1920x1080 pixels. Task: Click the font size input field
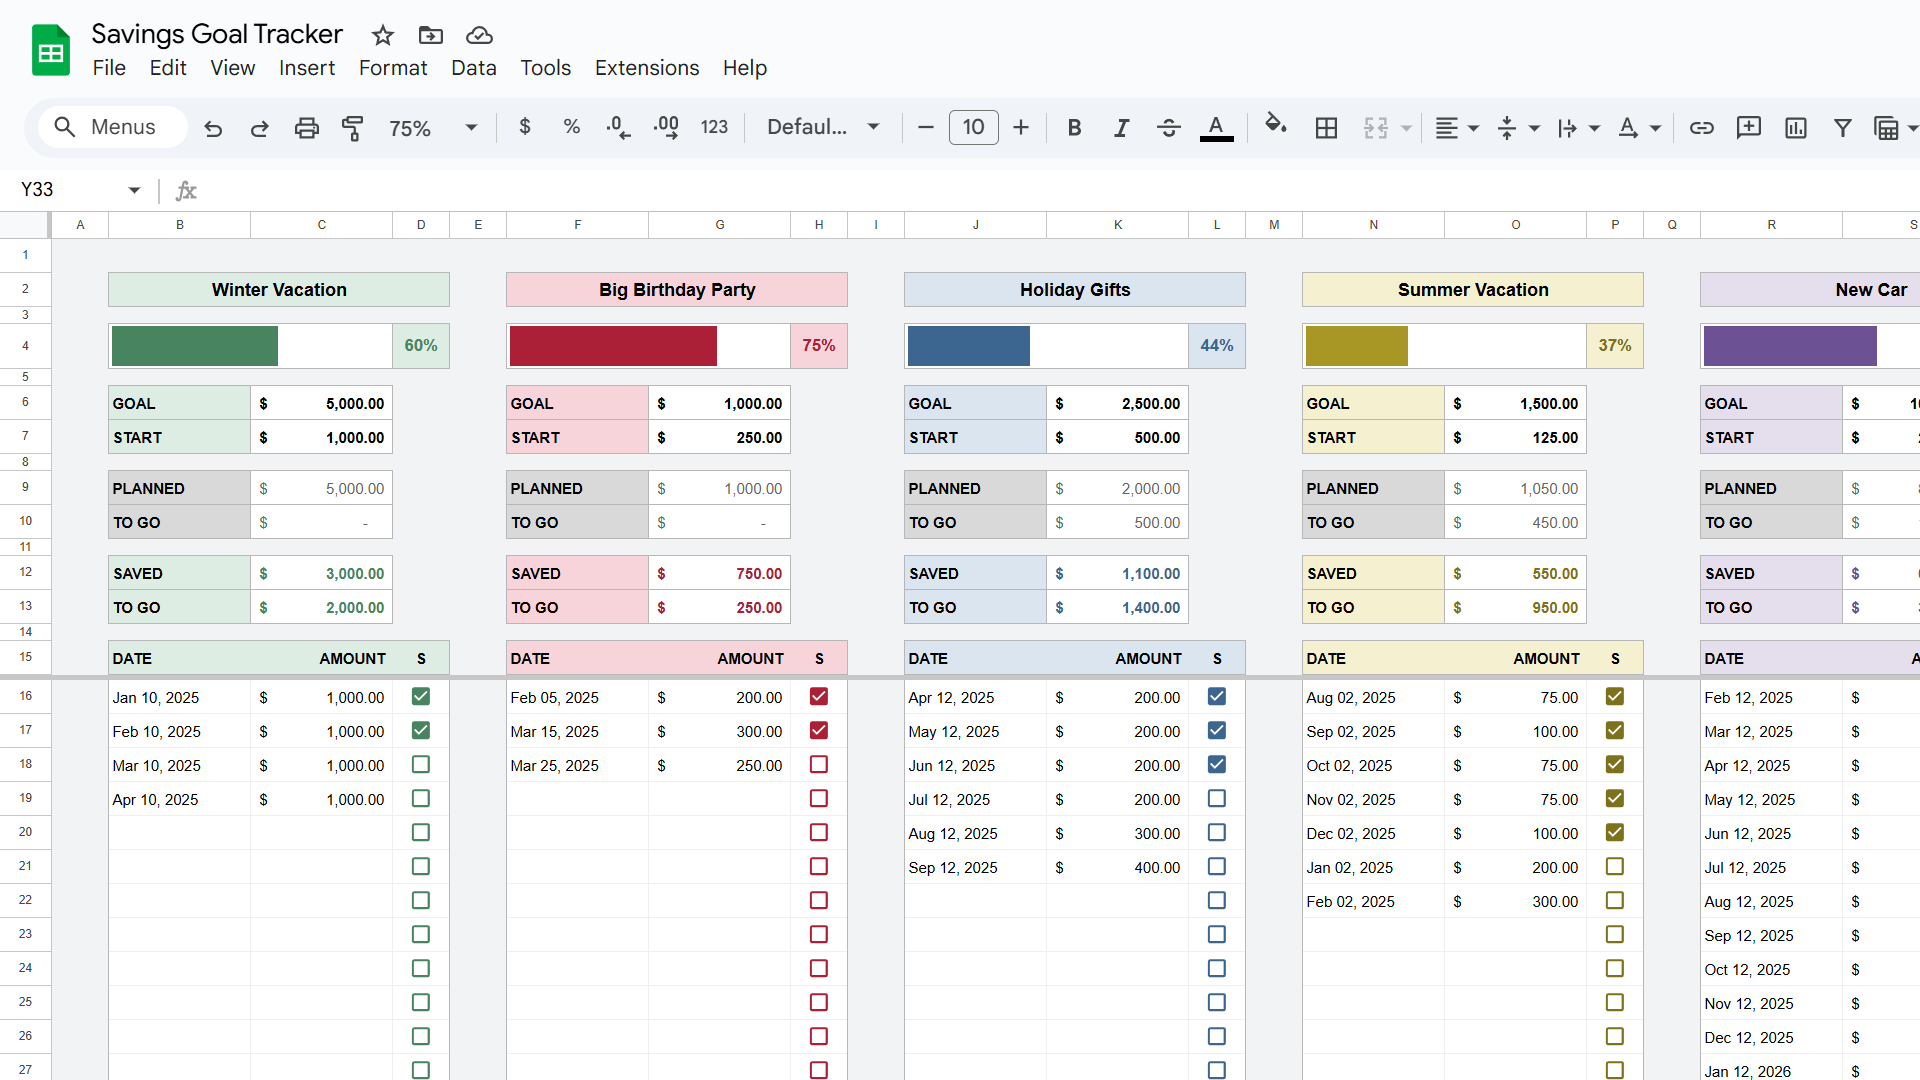point(973,128)
